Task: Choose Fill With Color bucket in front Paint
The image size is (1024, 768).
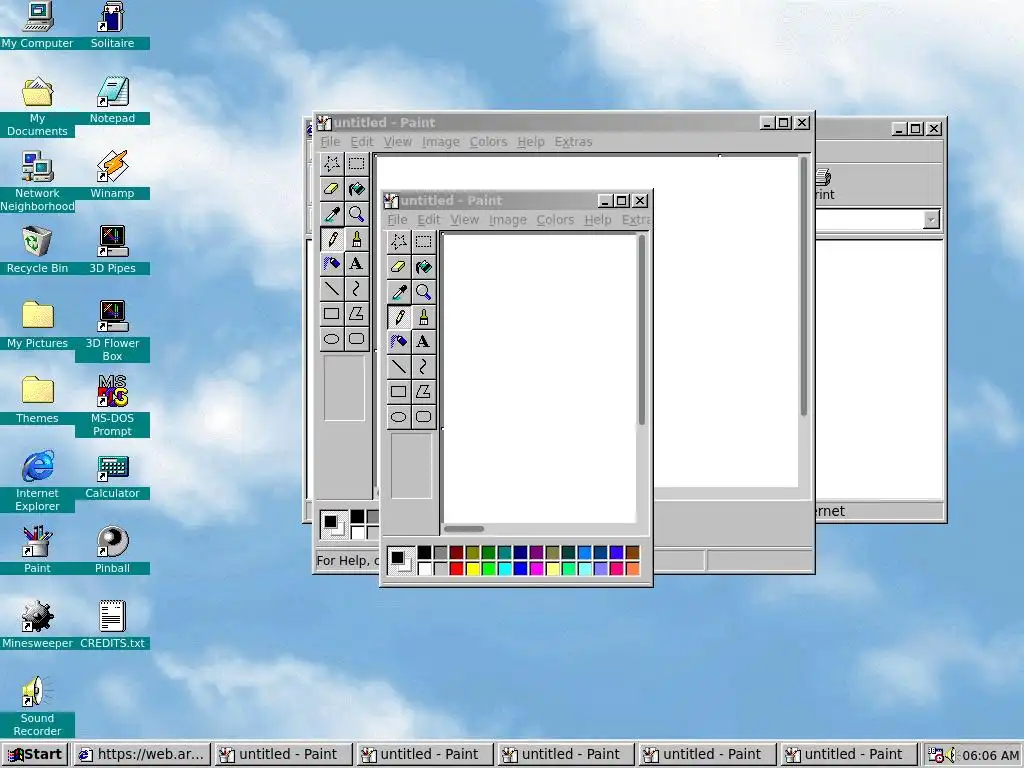Action: click(423, 266)
